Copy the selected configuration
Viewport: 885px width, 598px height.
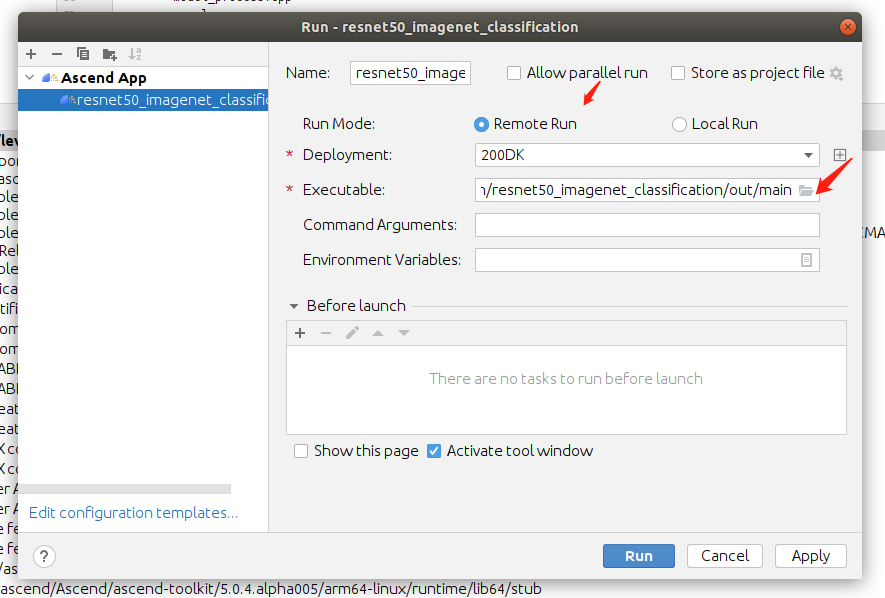point(83,53)
